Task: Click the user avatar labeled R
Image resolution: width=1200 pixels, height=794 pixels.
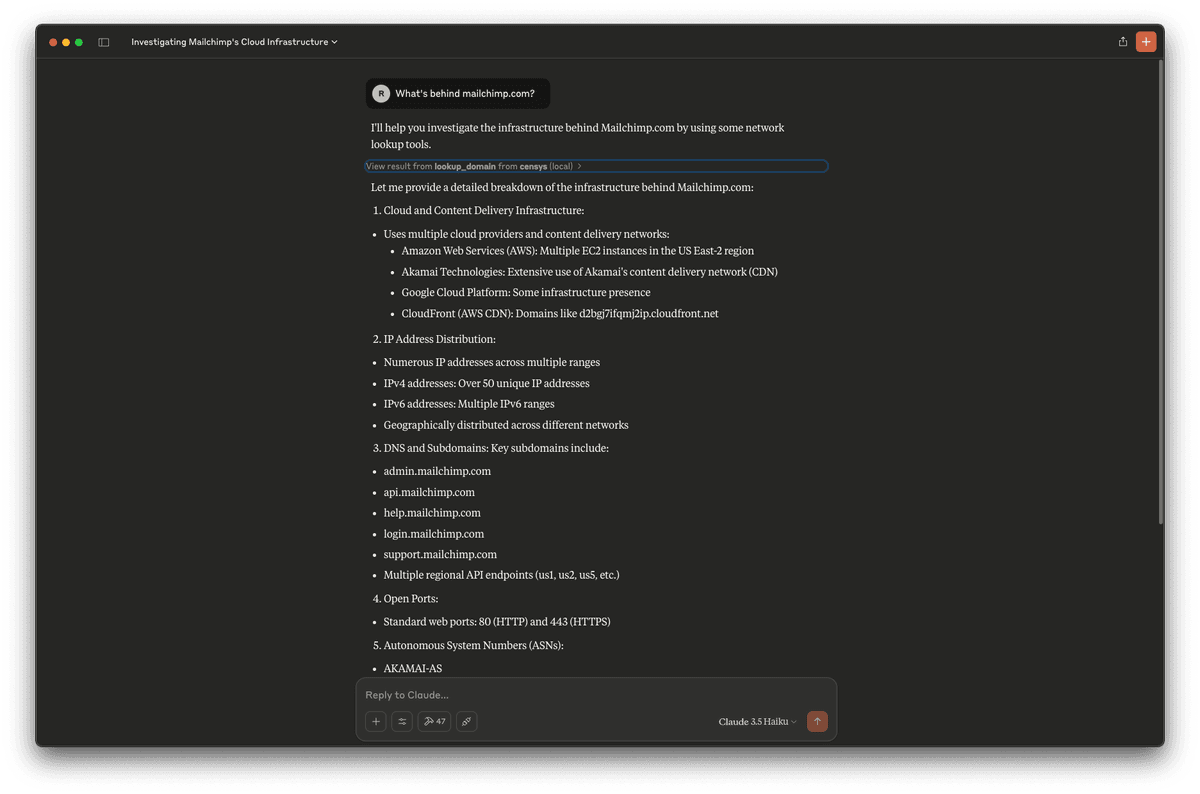Action: [x=381, y=94]
